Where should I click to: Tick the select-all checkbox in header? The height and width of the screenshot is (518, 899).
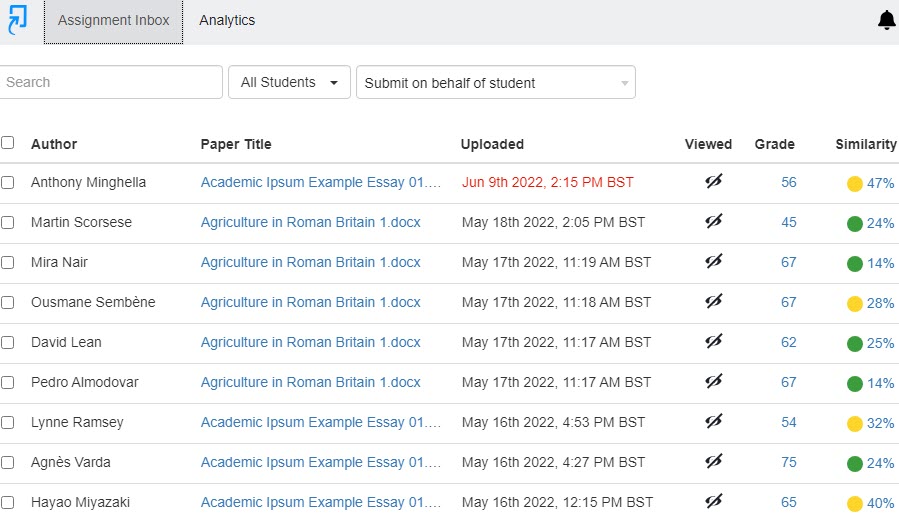coord(8,143)
